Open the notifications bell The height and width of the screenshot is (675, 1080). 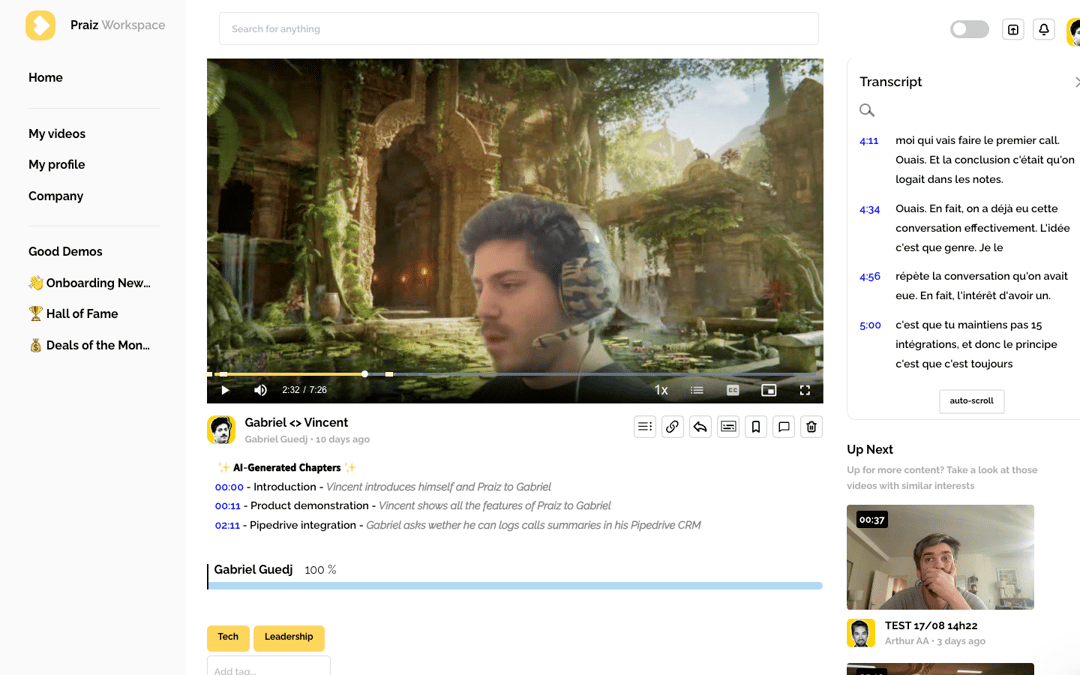1044,30
